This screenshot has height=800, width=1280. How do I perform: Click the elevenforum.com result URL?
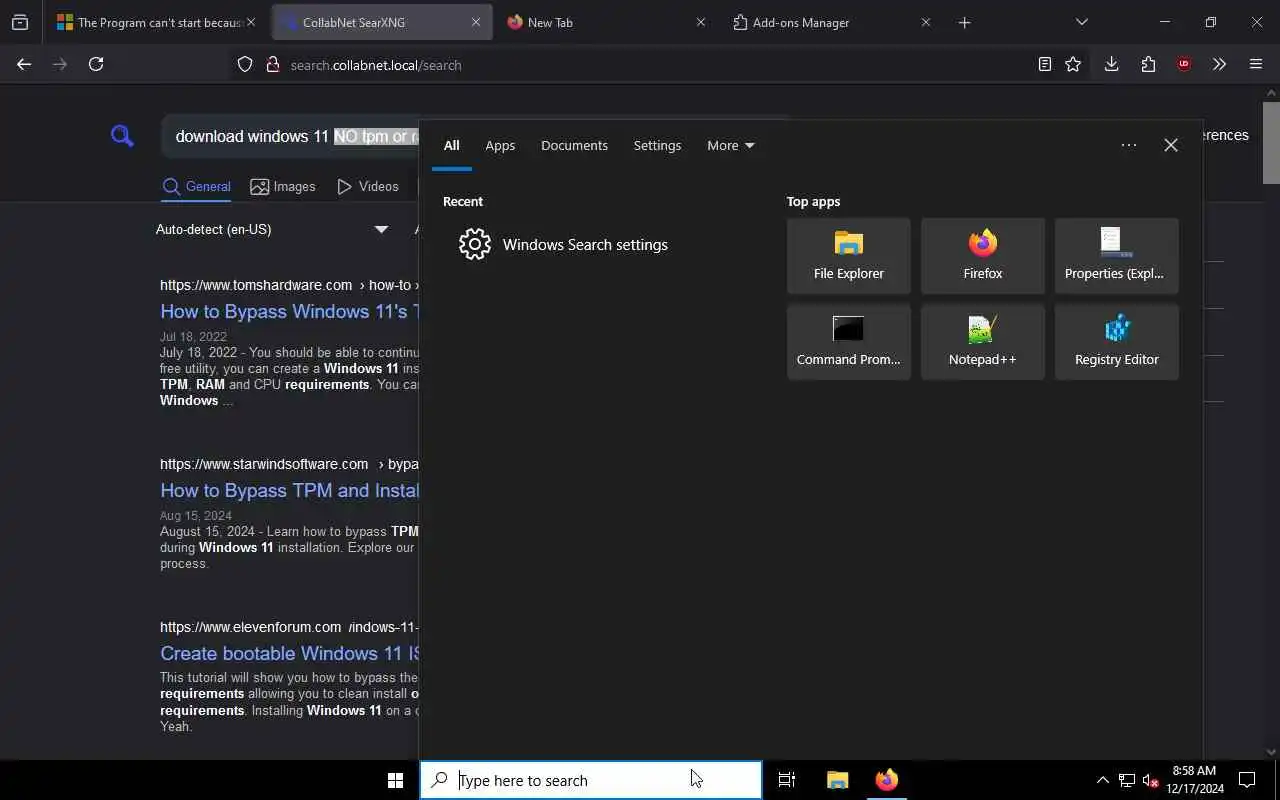[251, 627]
